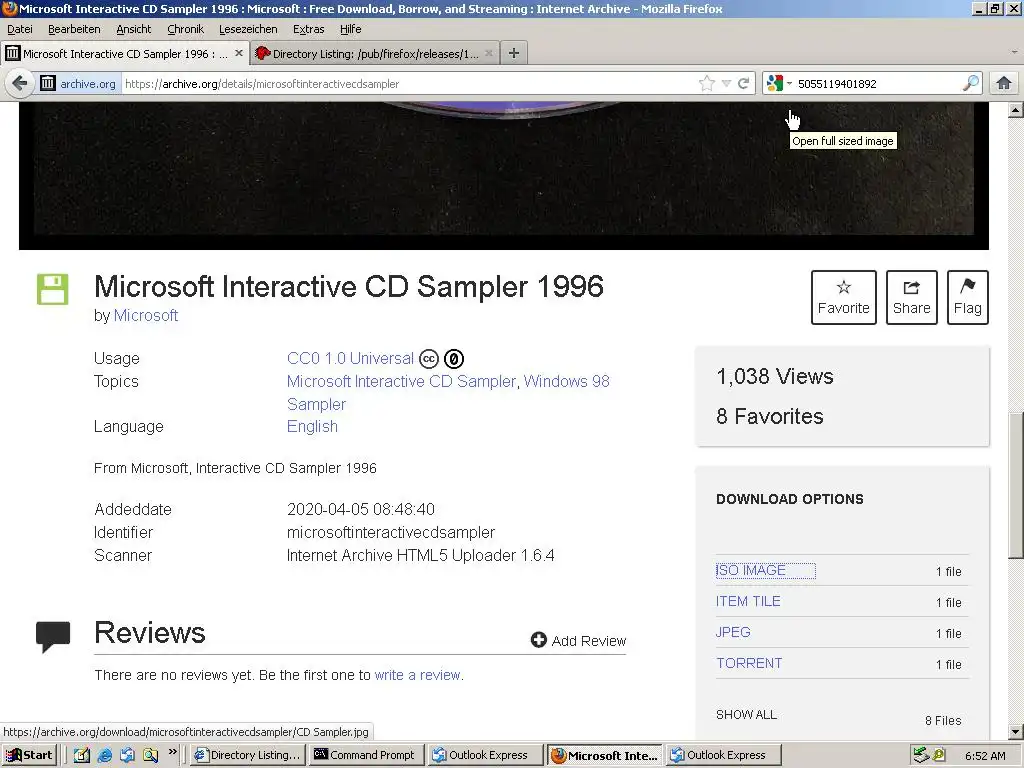Click the vertical scrollbar thumb
This screenshot has height=768, width=1024.
pyautogui.click(x=1016, y=485)
